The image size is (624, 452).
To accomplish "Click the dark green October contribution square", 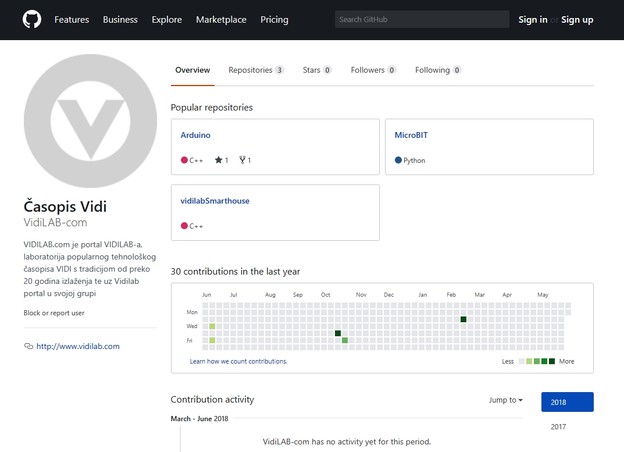I will (x=337, y=333).
